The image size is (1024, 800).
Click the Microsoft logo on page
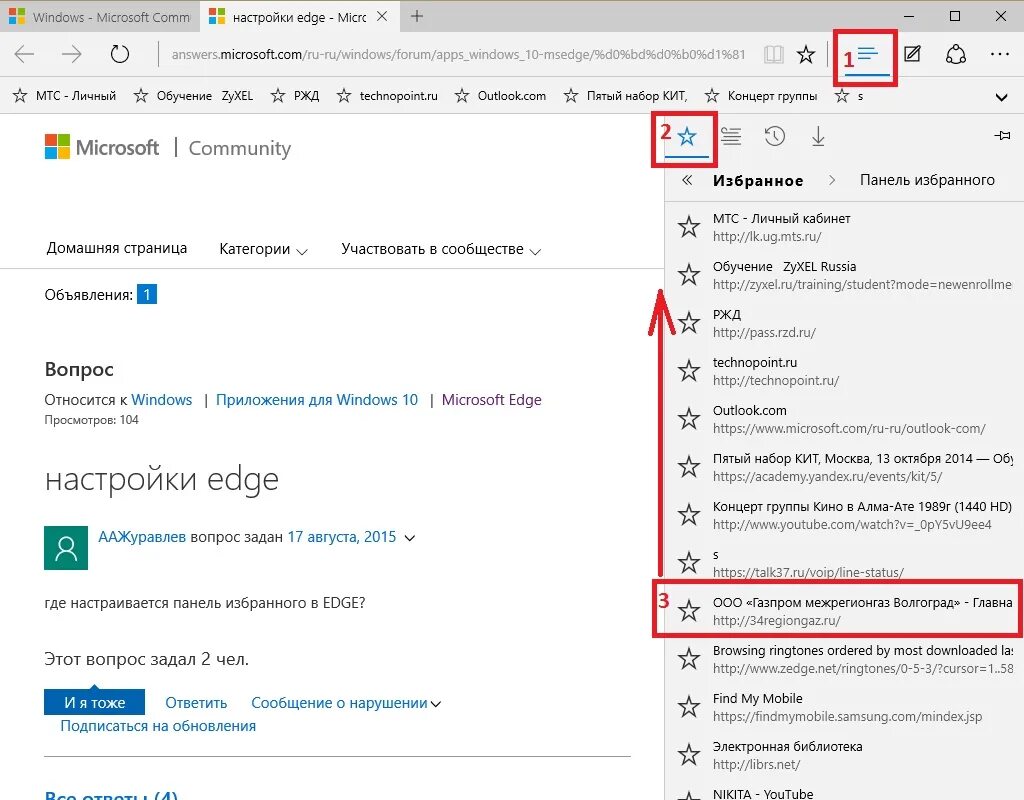102,147
